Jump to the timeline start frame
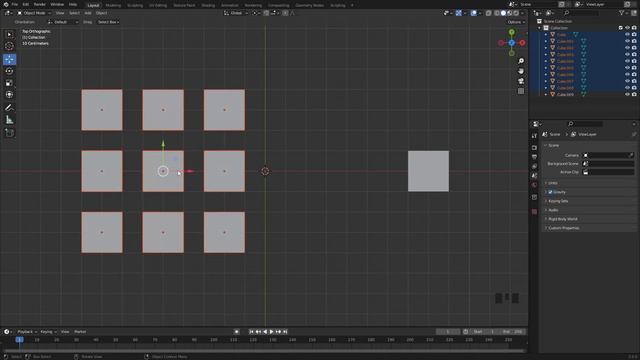Viewport: 640px width, 360px height. pyautogui.click(x=251, y=332)
